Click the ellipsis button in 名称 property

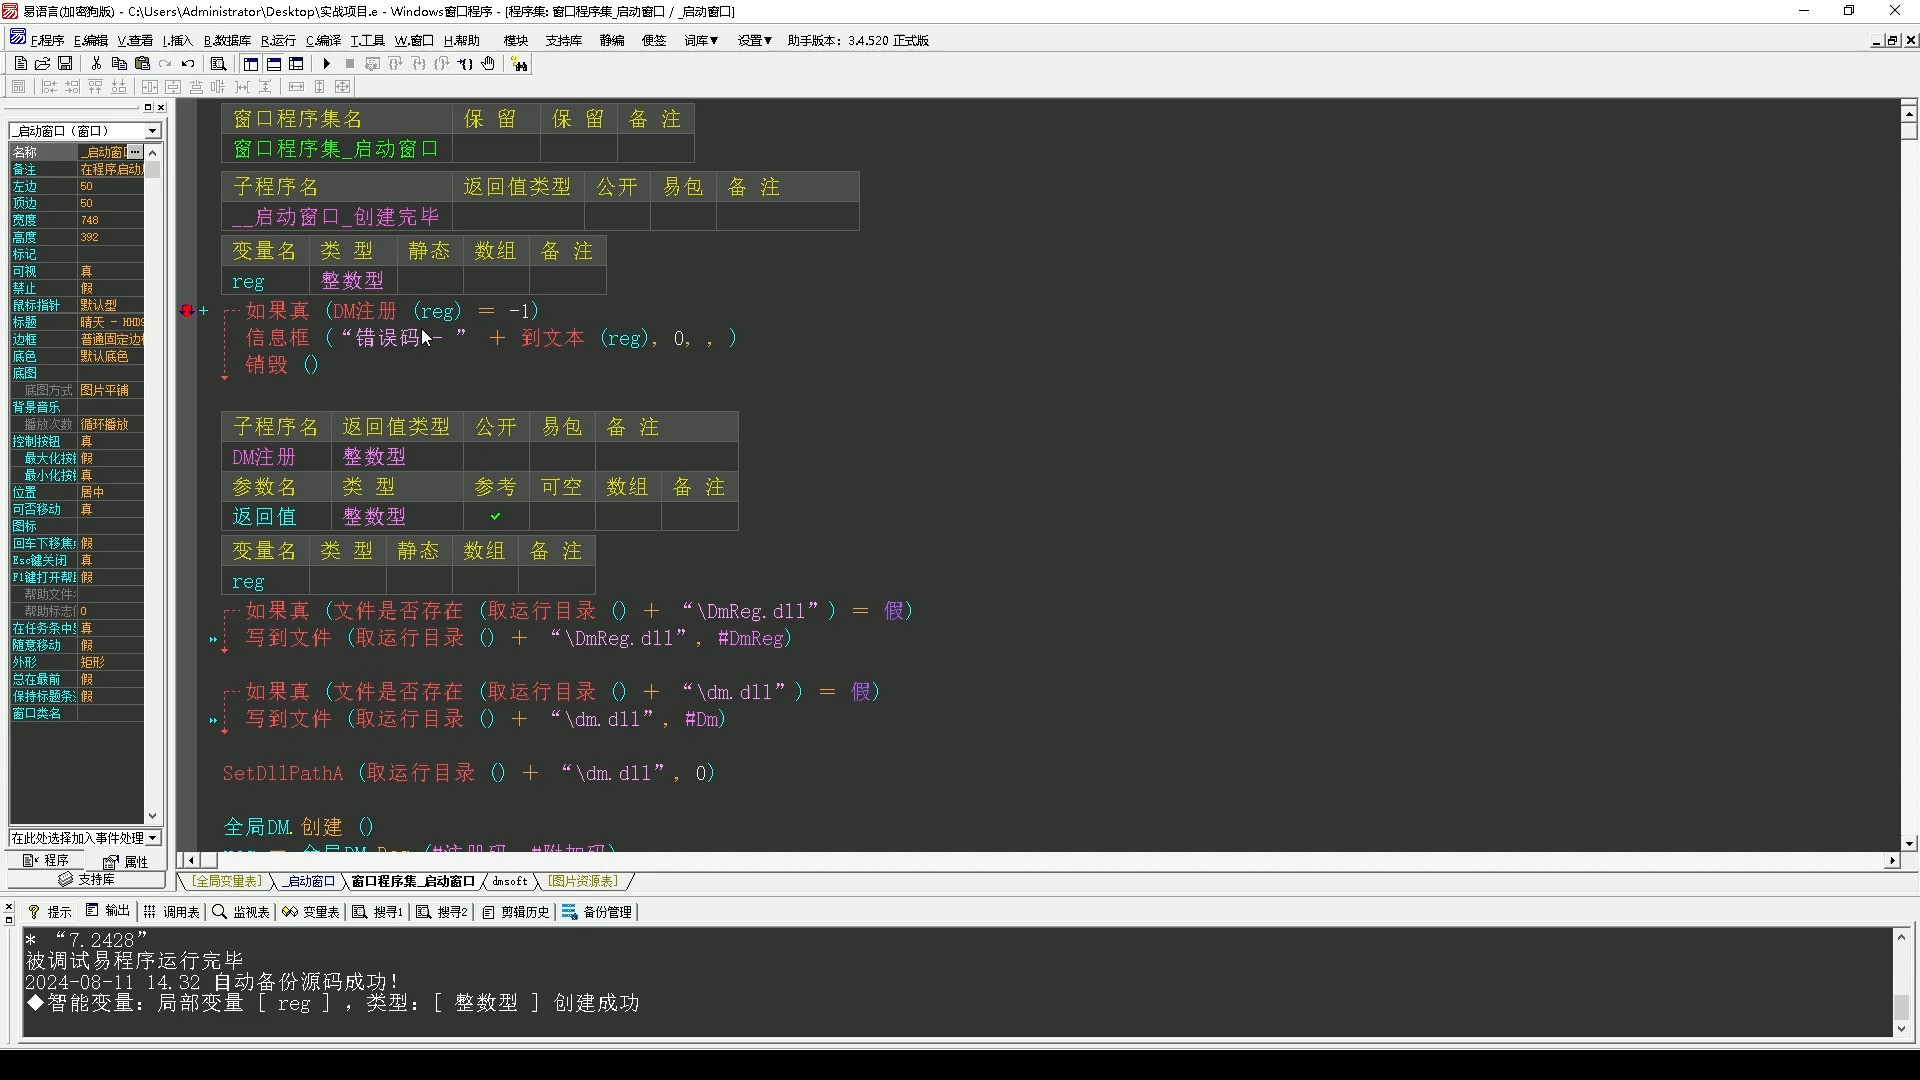click(135, 152)
